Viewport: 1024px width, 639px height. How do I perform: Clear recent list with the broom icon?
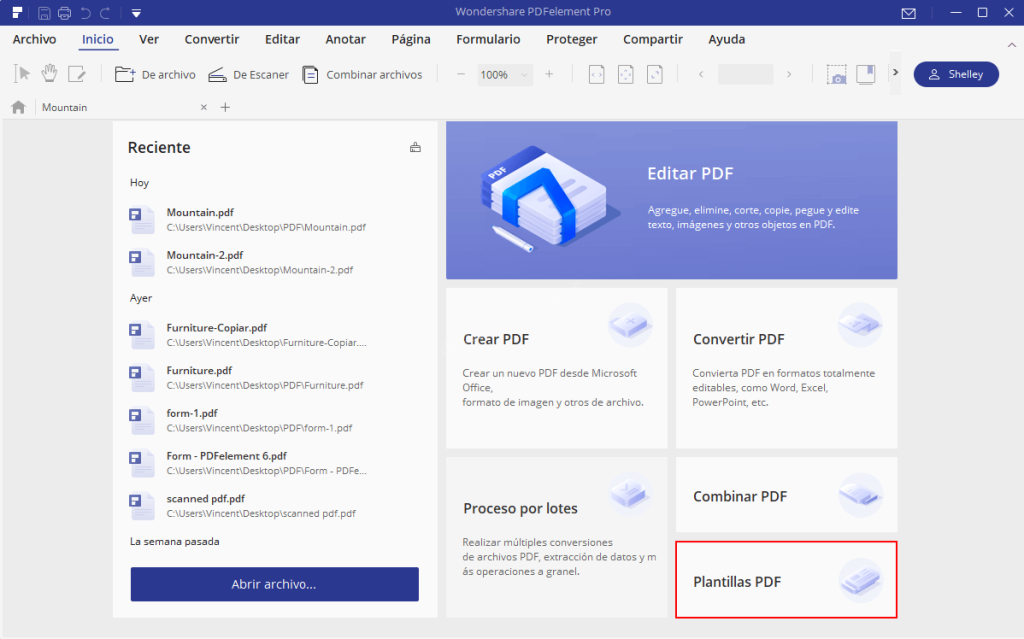(x=415, y=148)
